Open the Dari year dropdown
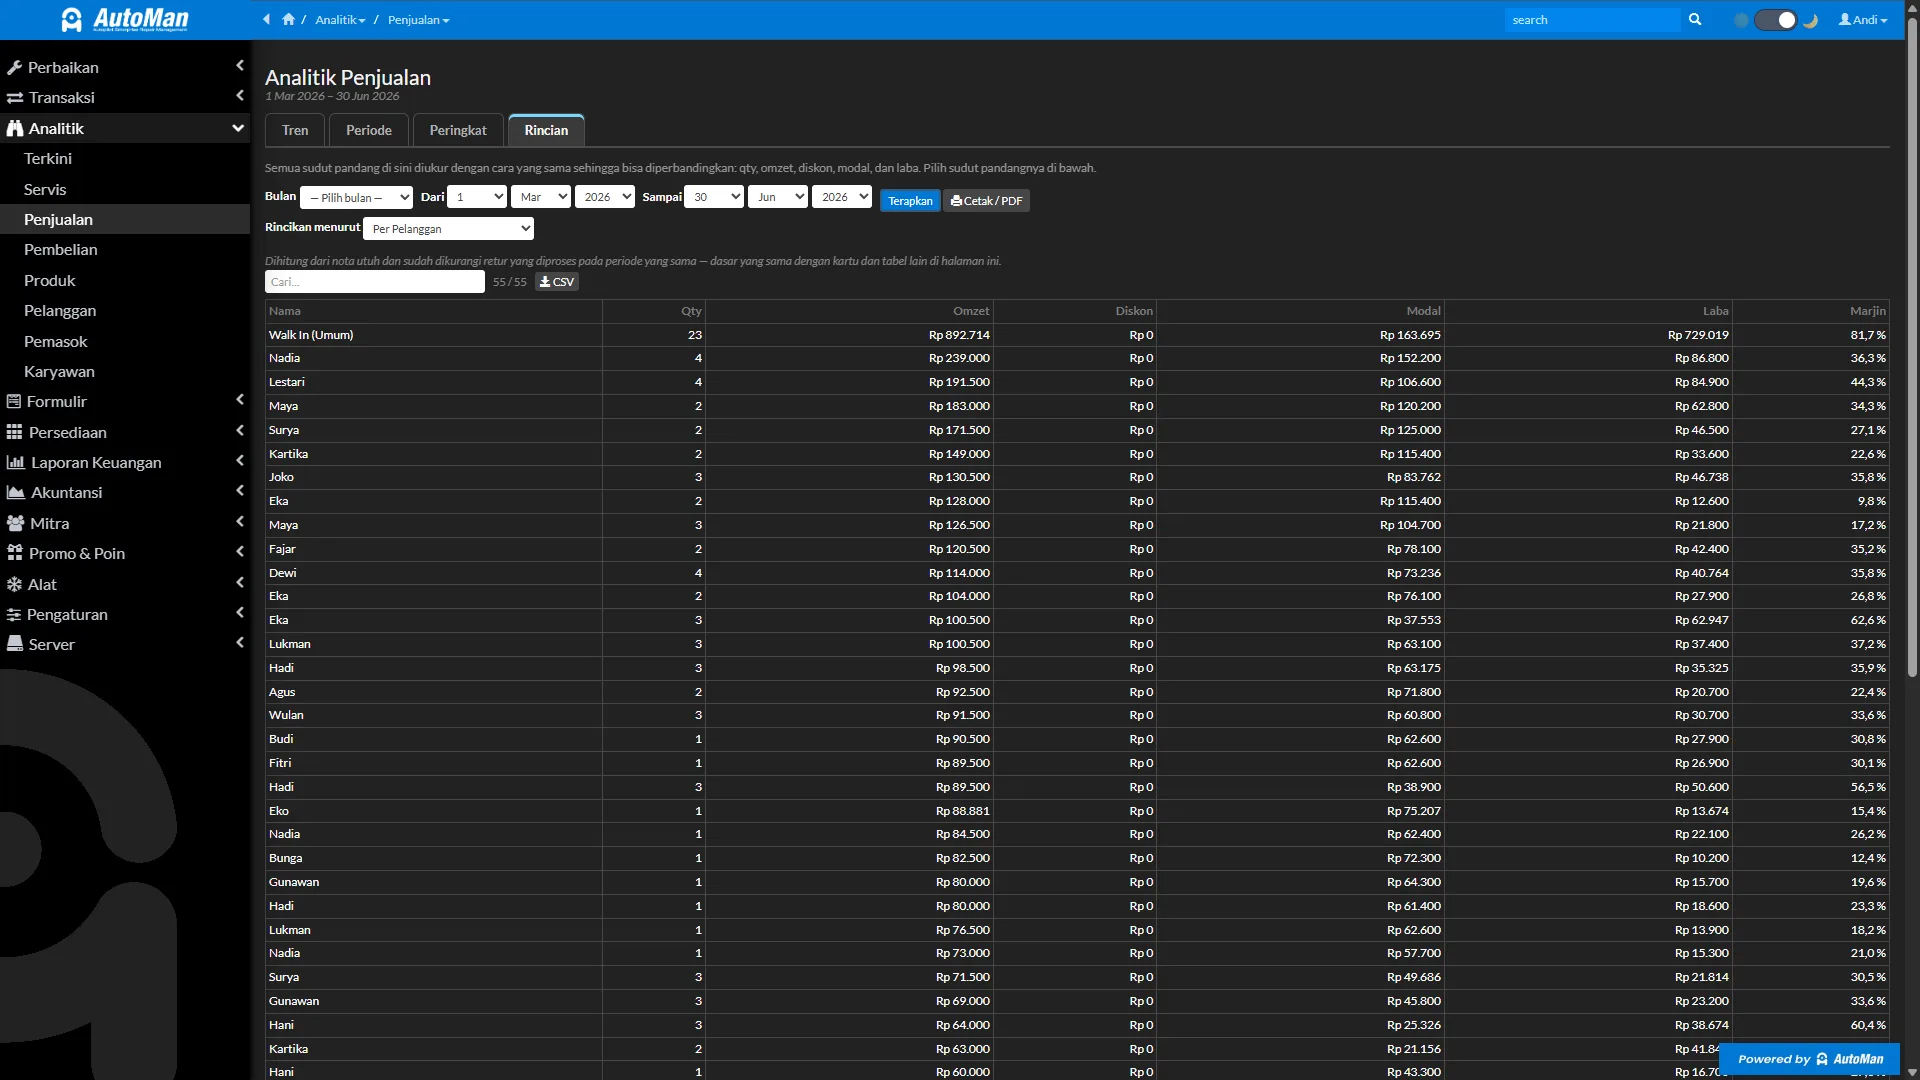 coord(605,197)
